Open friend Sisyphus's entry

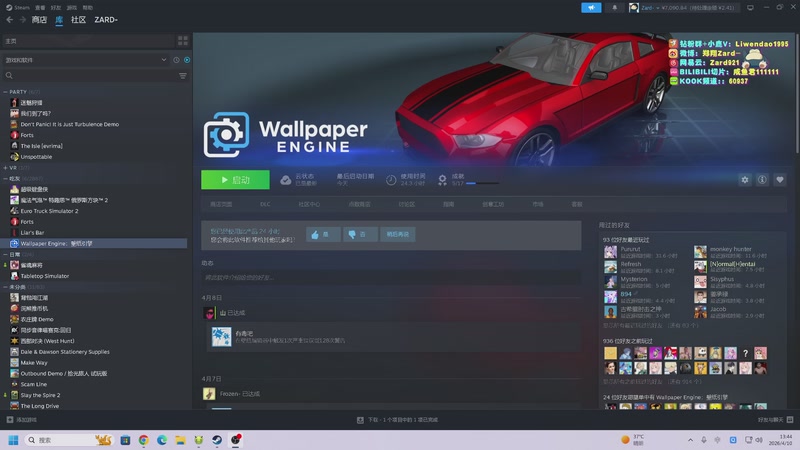point(732,282)
